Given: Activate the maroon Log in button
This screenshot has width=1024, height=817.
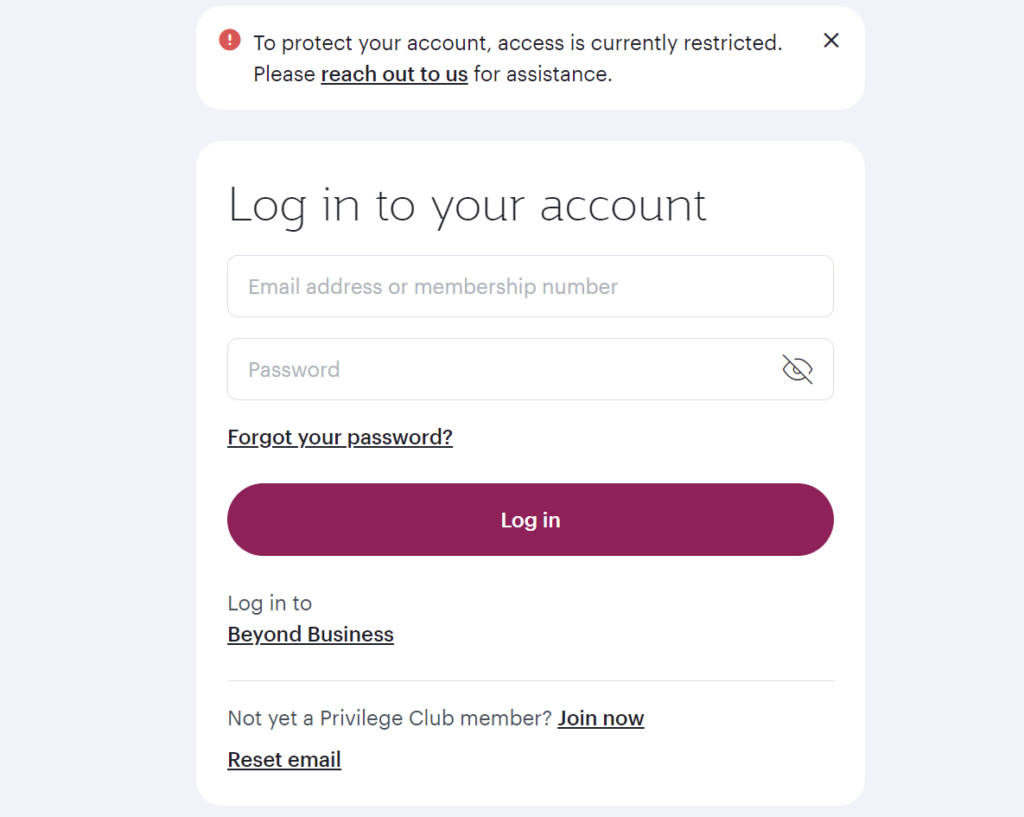Looking at the screenshot, I should [x=530, y=519].
